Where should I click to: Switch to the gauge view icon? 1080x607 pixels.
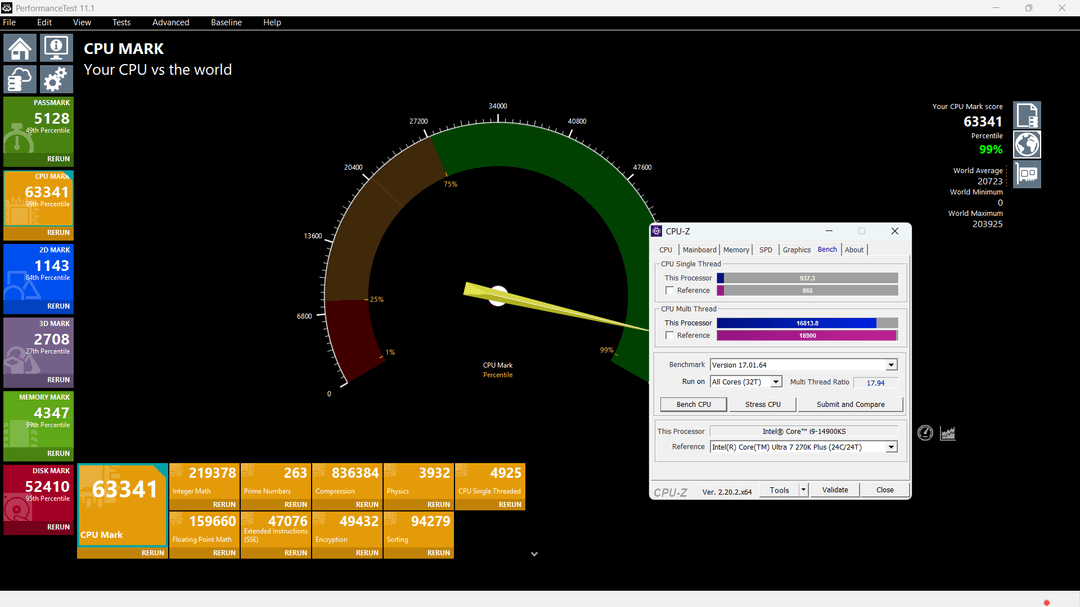(x=925, y=433)
